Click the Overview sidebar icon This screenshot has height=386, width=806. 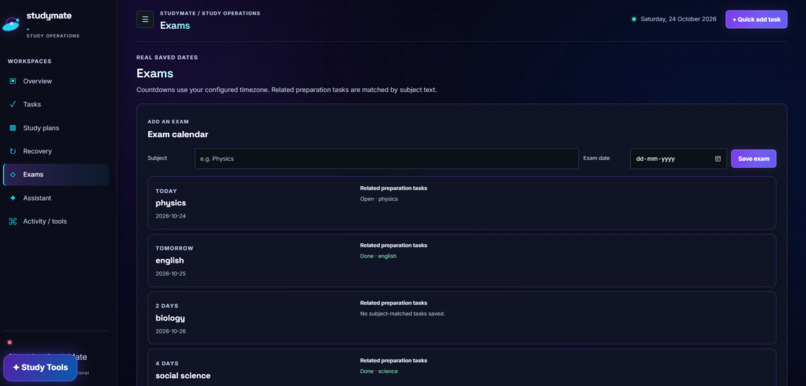[13, 81]
